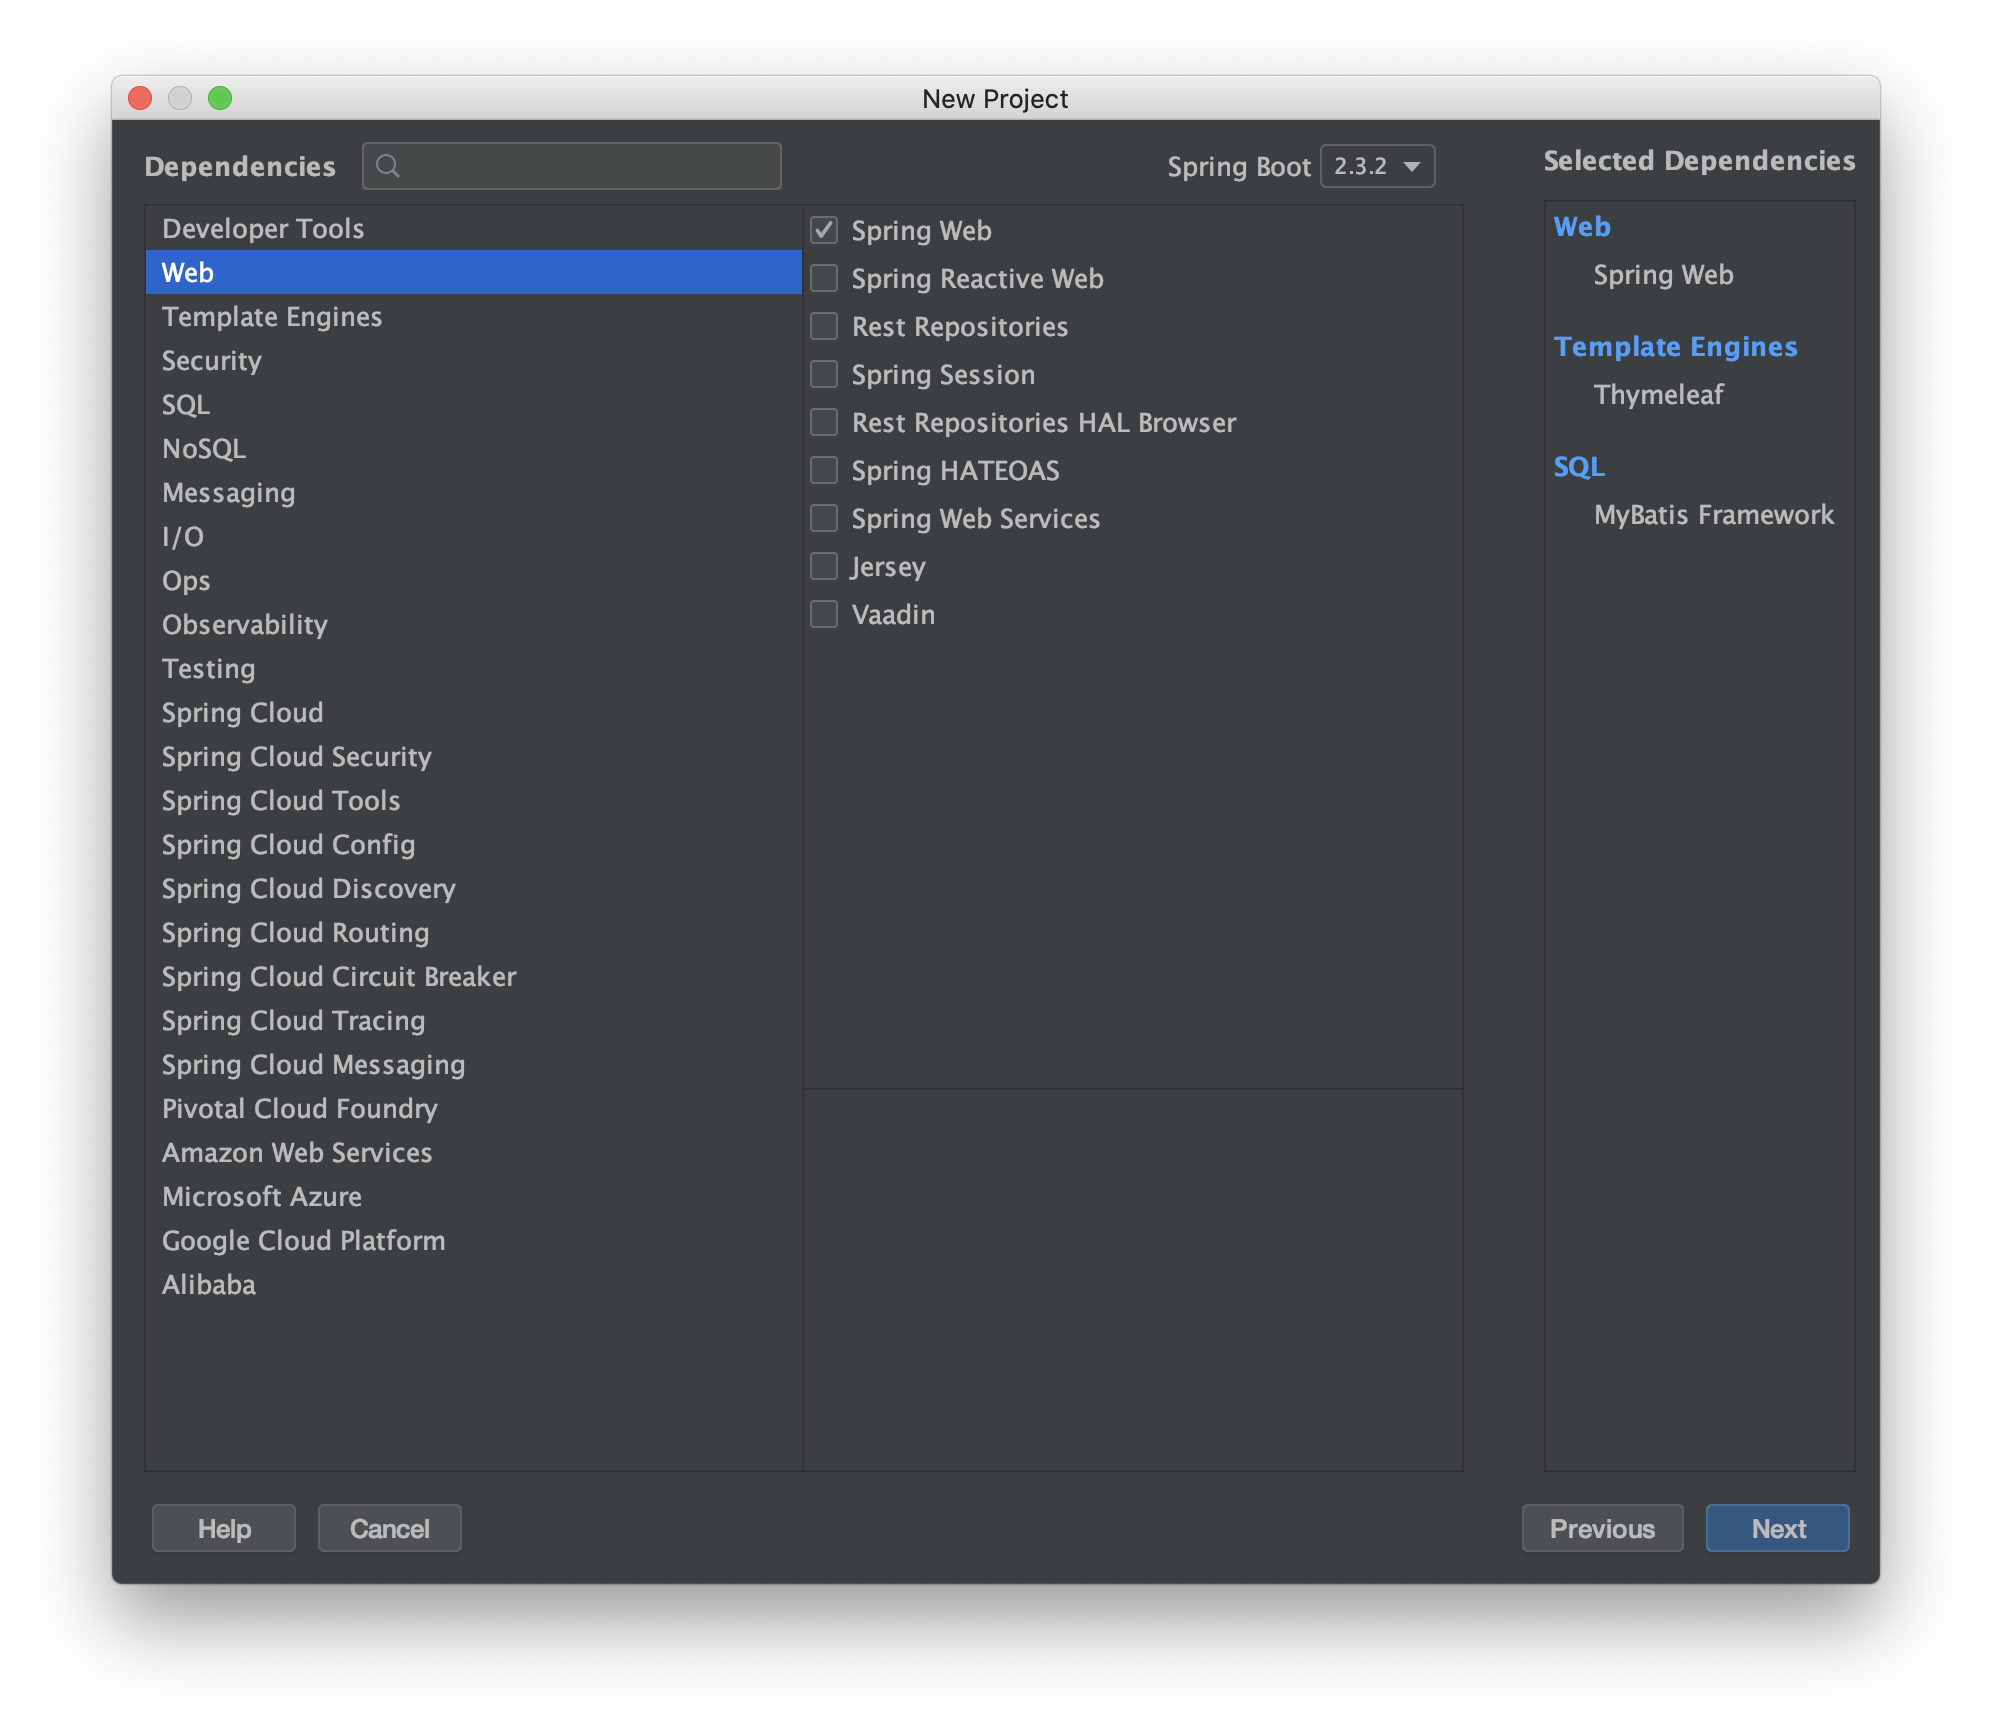Click the green zoom window button
Screen dimensions: 1992x1732
click(220, 98)
